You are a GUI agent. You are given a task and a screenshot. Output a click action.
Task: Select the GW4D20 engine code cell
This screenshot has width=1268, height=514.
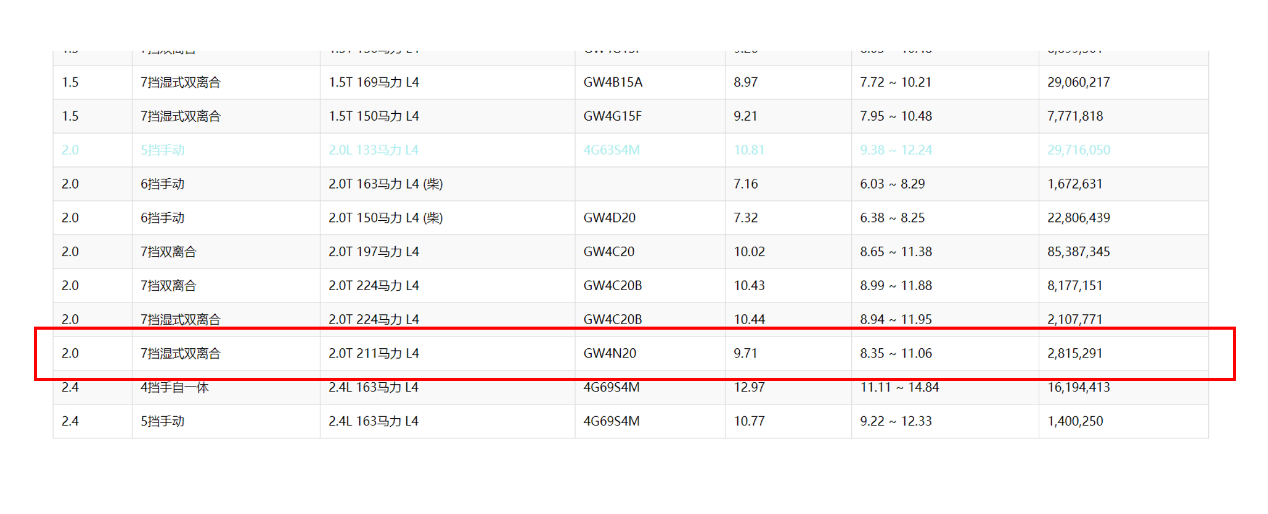point(610,218)
